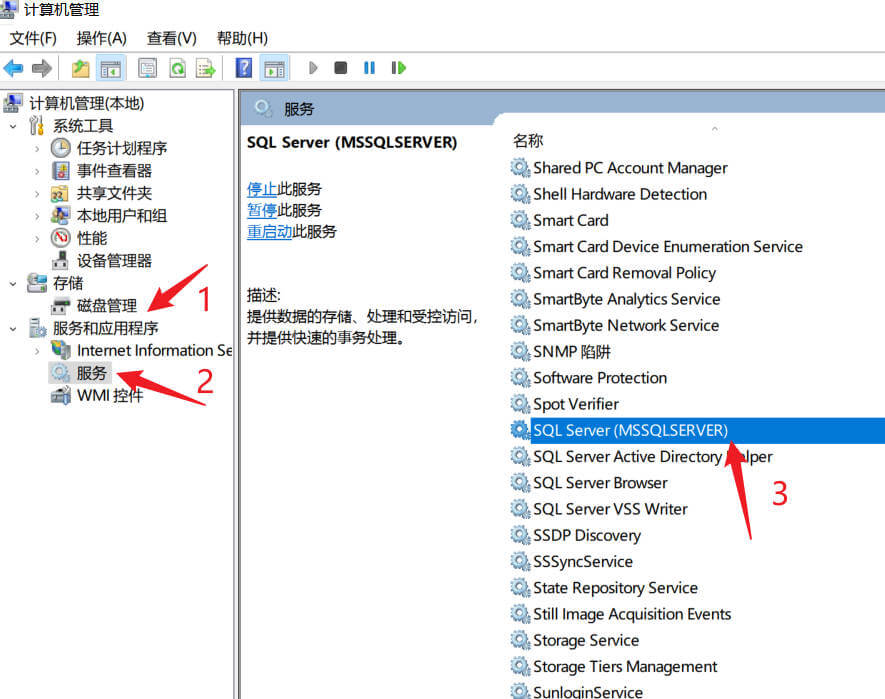
Task: Click the Start Service play icon
Action: (313, 68)
